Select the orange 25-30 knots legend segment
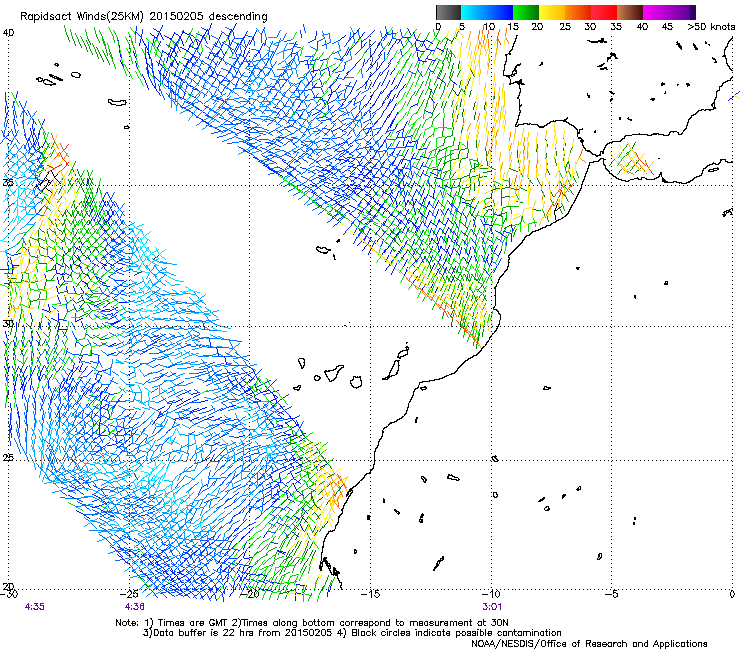Viewport: 740px width, 650px height. [578, 12]
